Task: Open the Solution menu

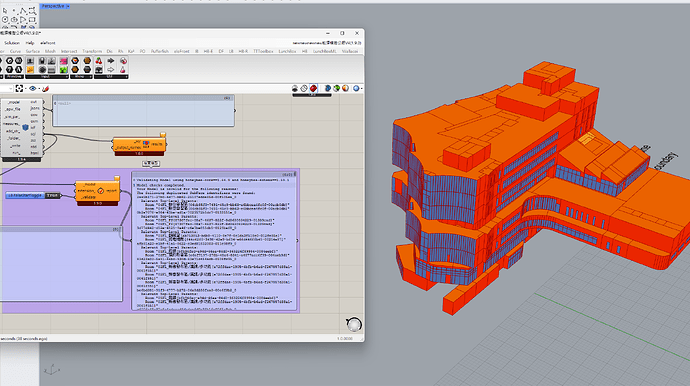Action: 12,43
